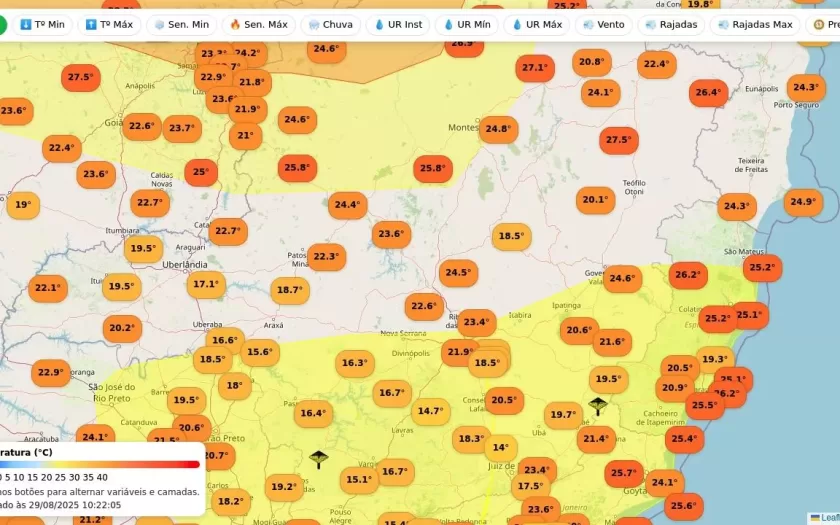Click the black umbrella marker near Ubá
The width and height of the screenshot is (840, 525).
pyautogui.click(x=598, y=405)
